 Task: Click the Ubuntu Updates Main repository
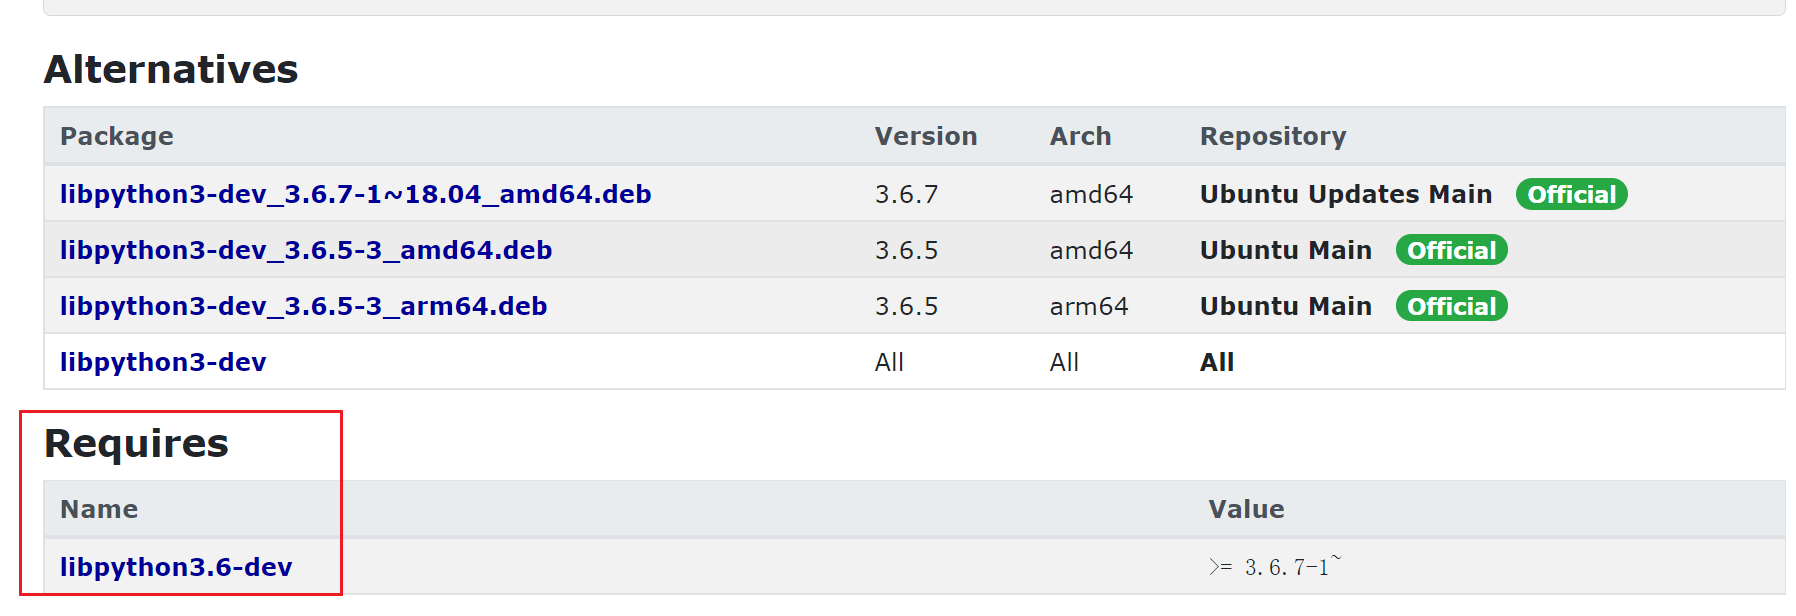coord(1345,194)
